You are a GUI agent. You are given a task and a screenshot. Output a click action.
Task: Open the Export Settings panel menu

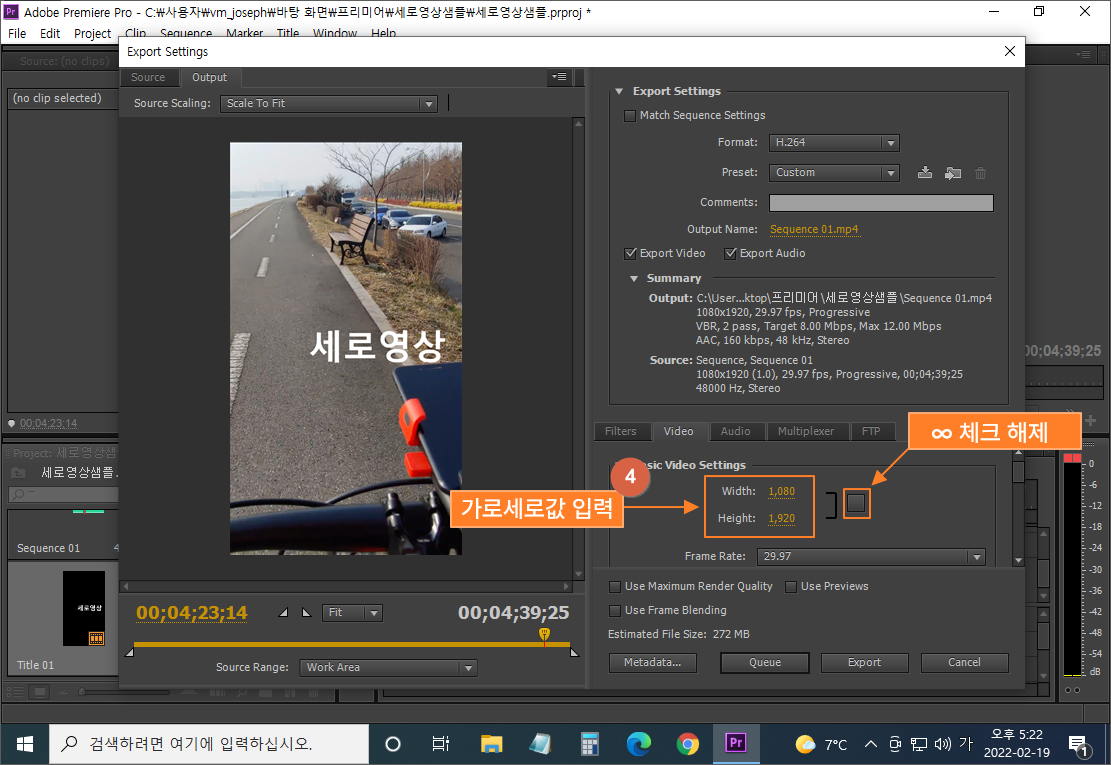(x=559, y=77)
